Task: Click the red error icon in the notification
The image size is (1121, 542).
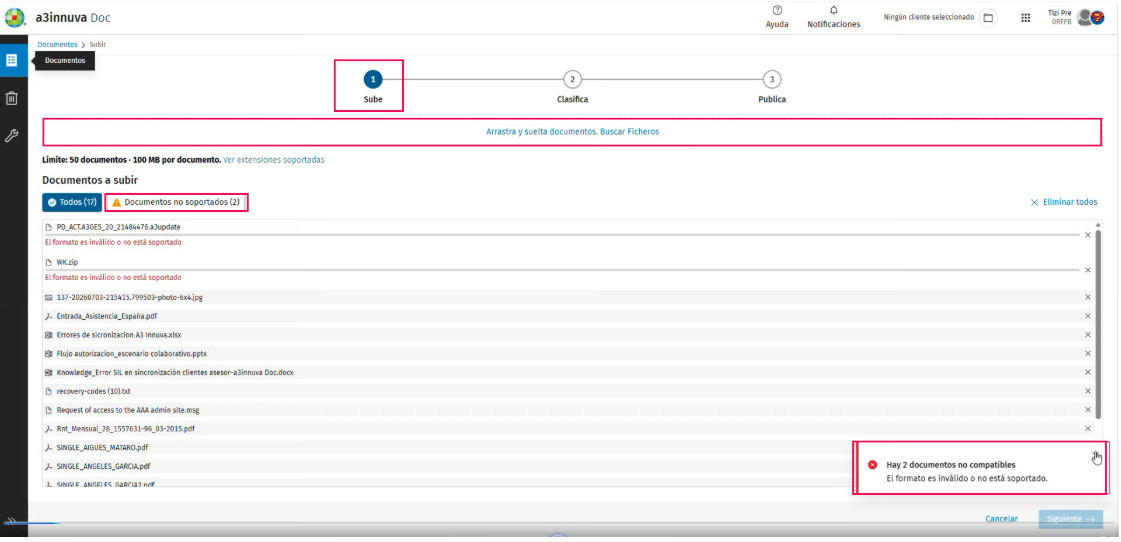Action: pos(872,465)
